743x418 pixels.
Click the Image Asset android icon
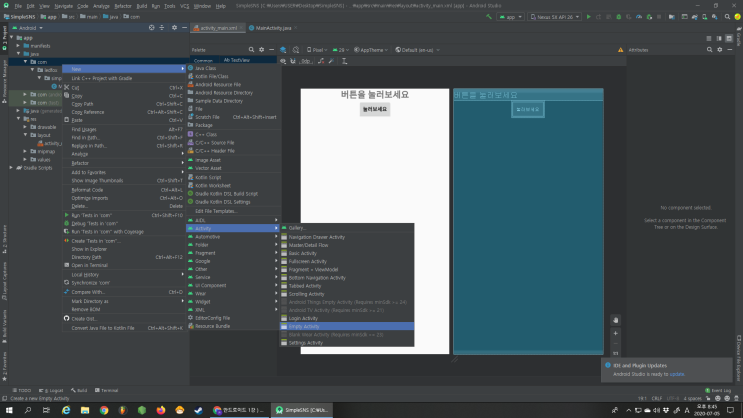click(x=190, y=160)
